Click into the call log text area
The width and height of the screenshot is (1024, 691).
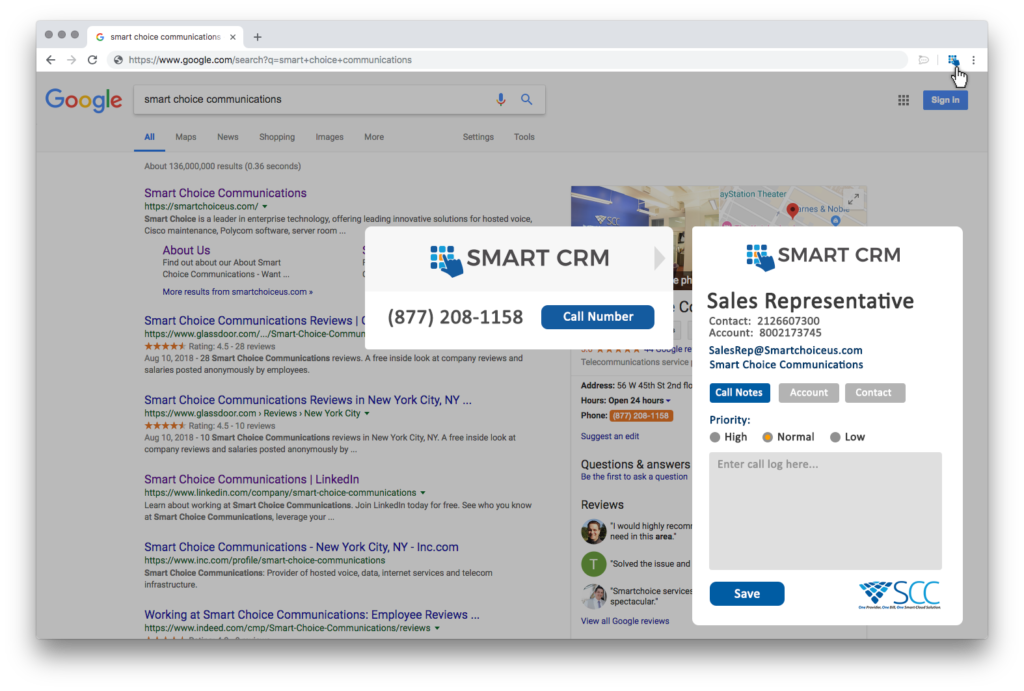coord(825,511)
